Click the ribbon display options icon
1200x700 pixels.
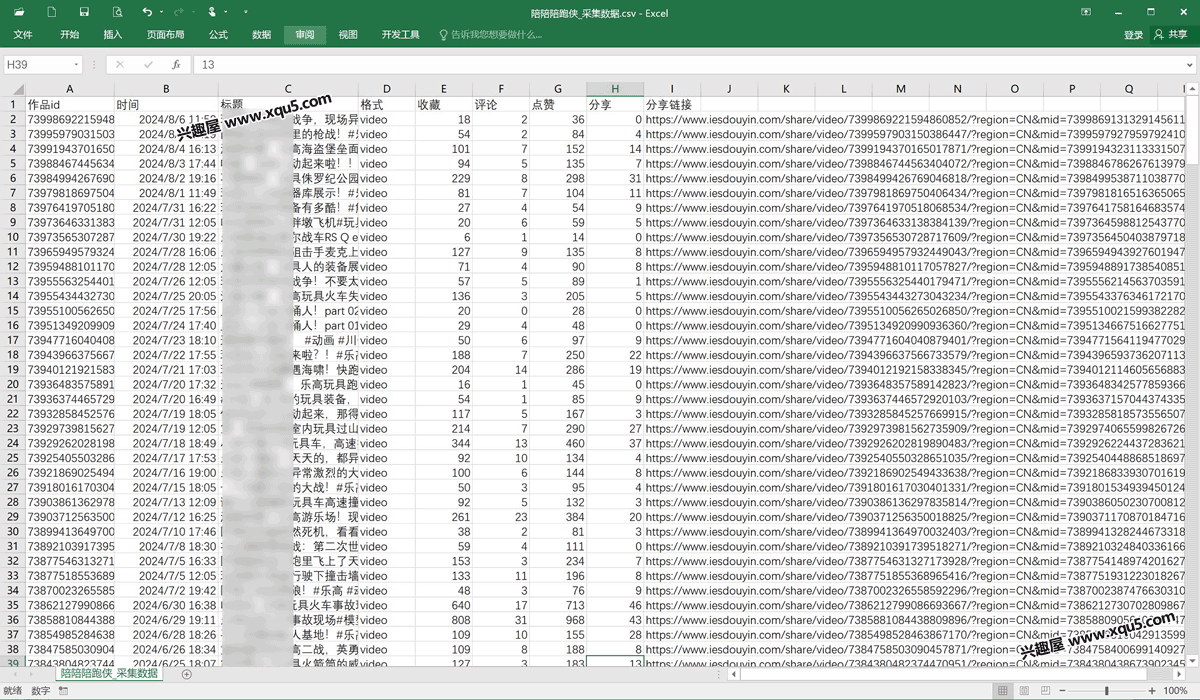1086,12
